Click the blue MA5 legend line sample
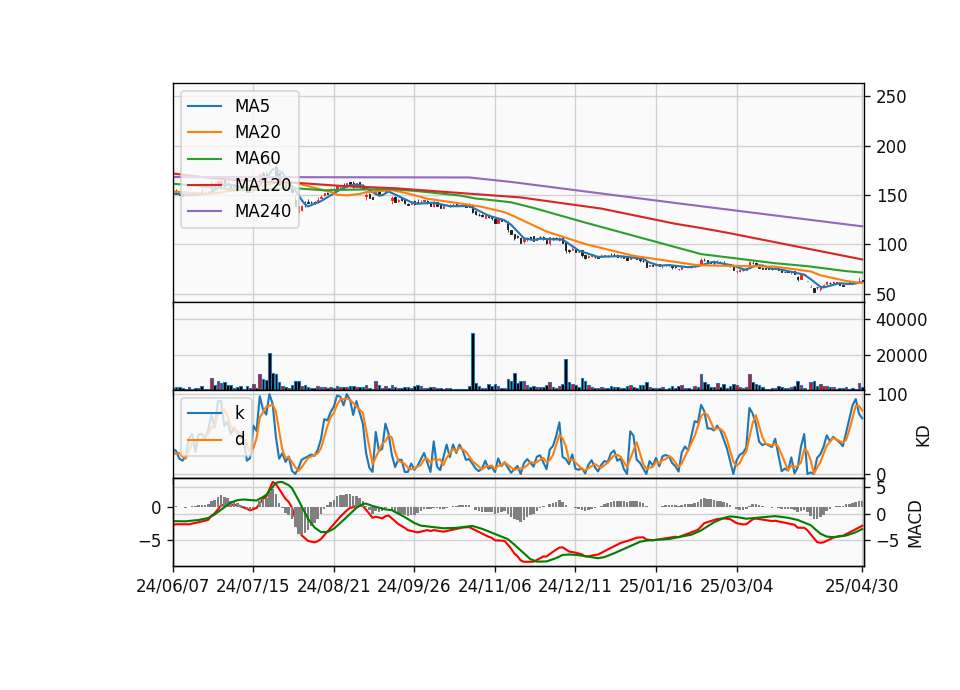Viewport: 960px width, 690px height. point(204,106)
